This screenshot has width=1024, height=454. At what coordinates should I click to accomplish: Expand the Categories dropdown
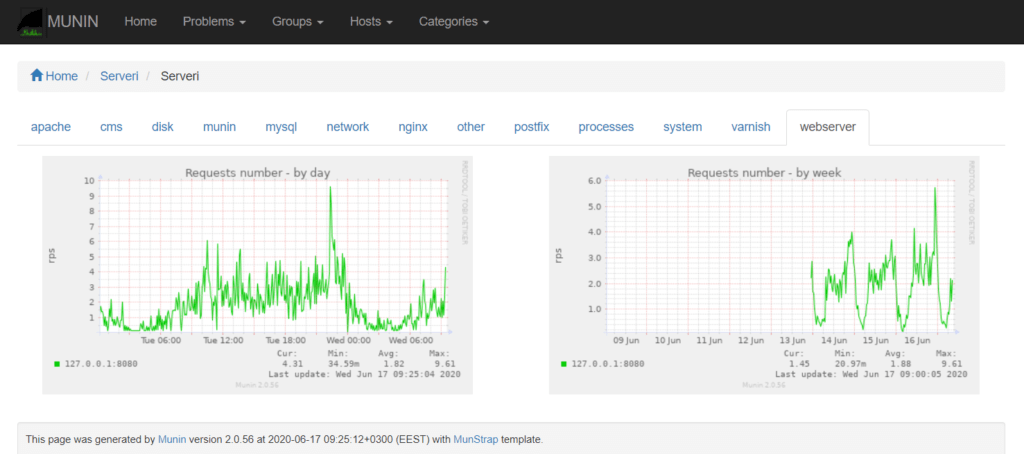click(453, 21)
